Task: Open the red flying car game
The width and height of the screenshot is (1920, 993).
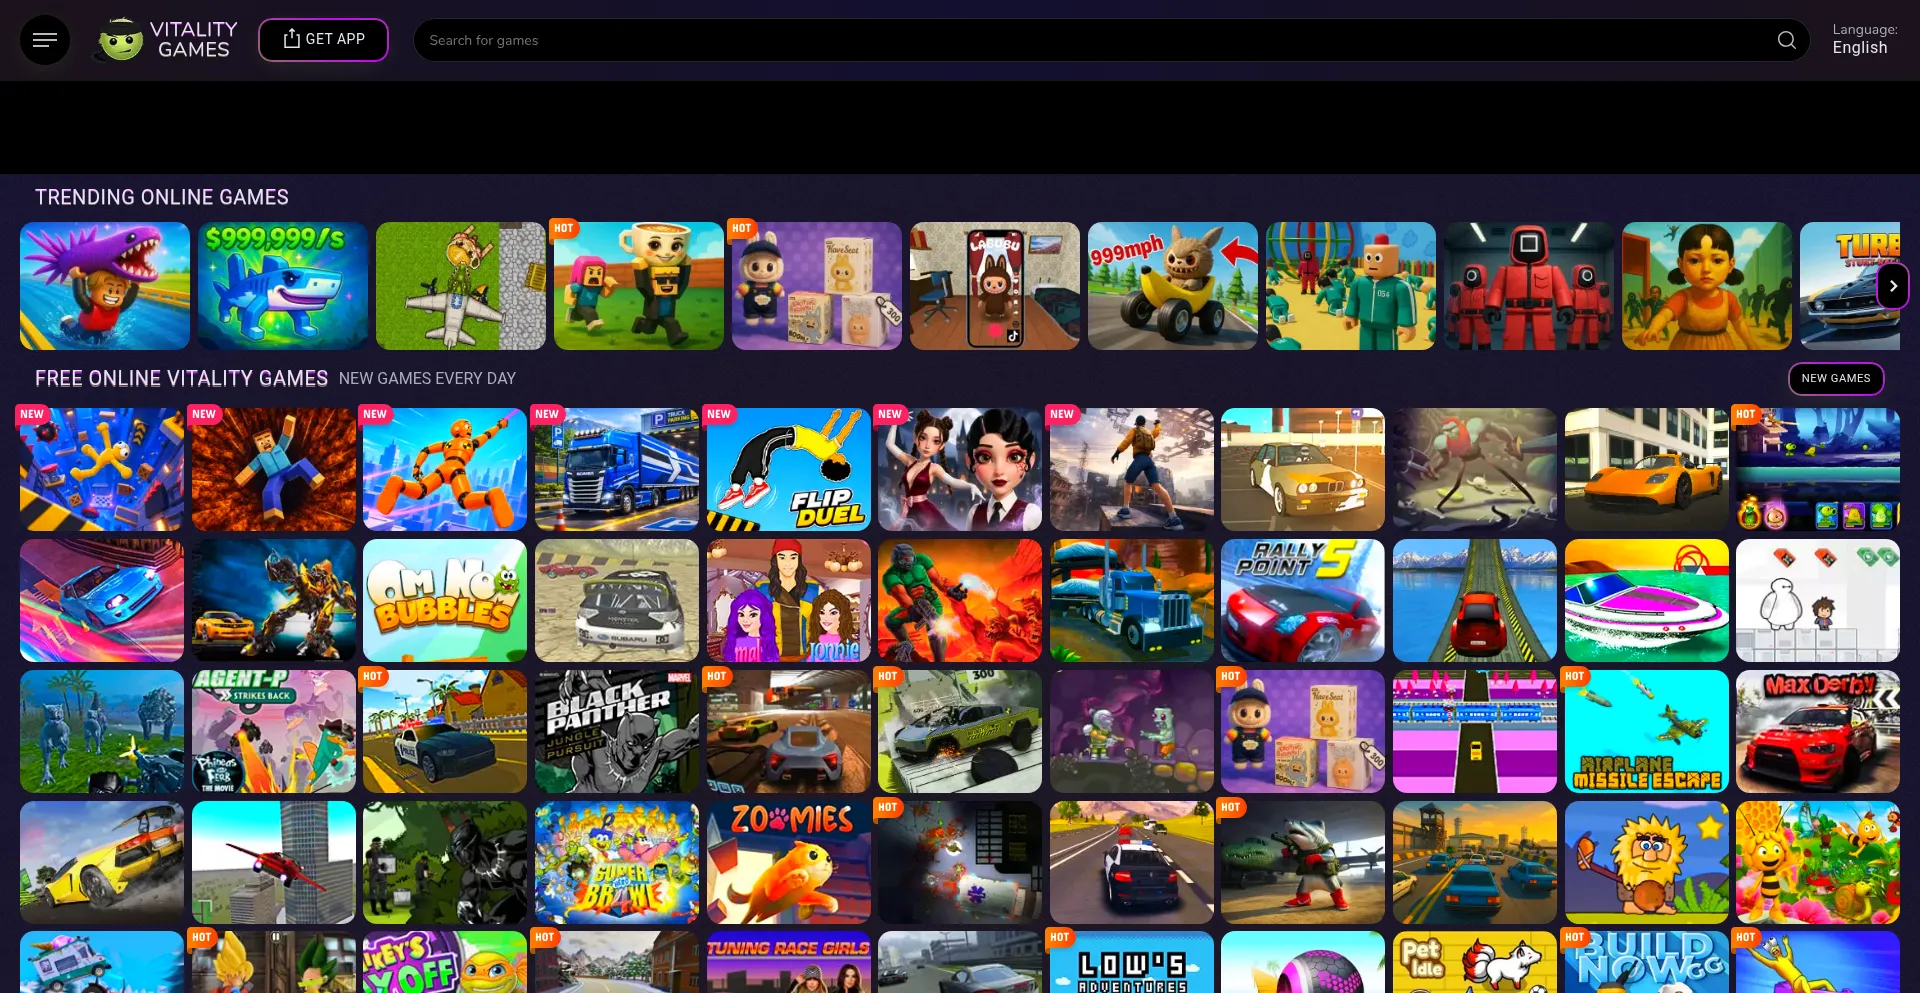Action: point(274,862)
